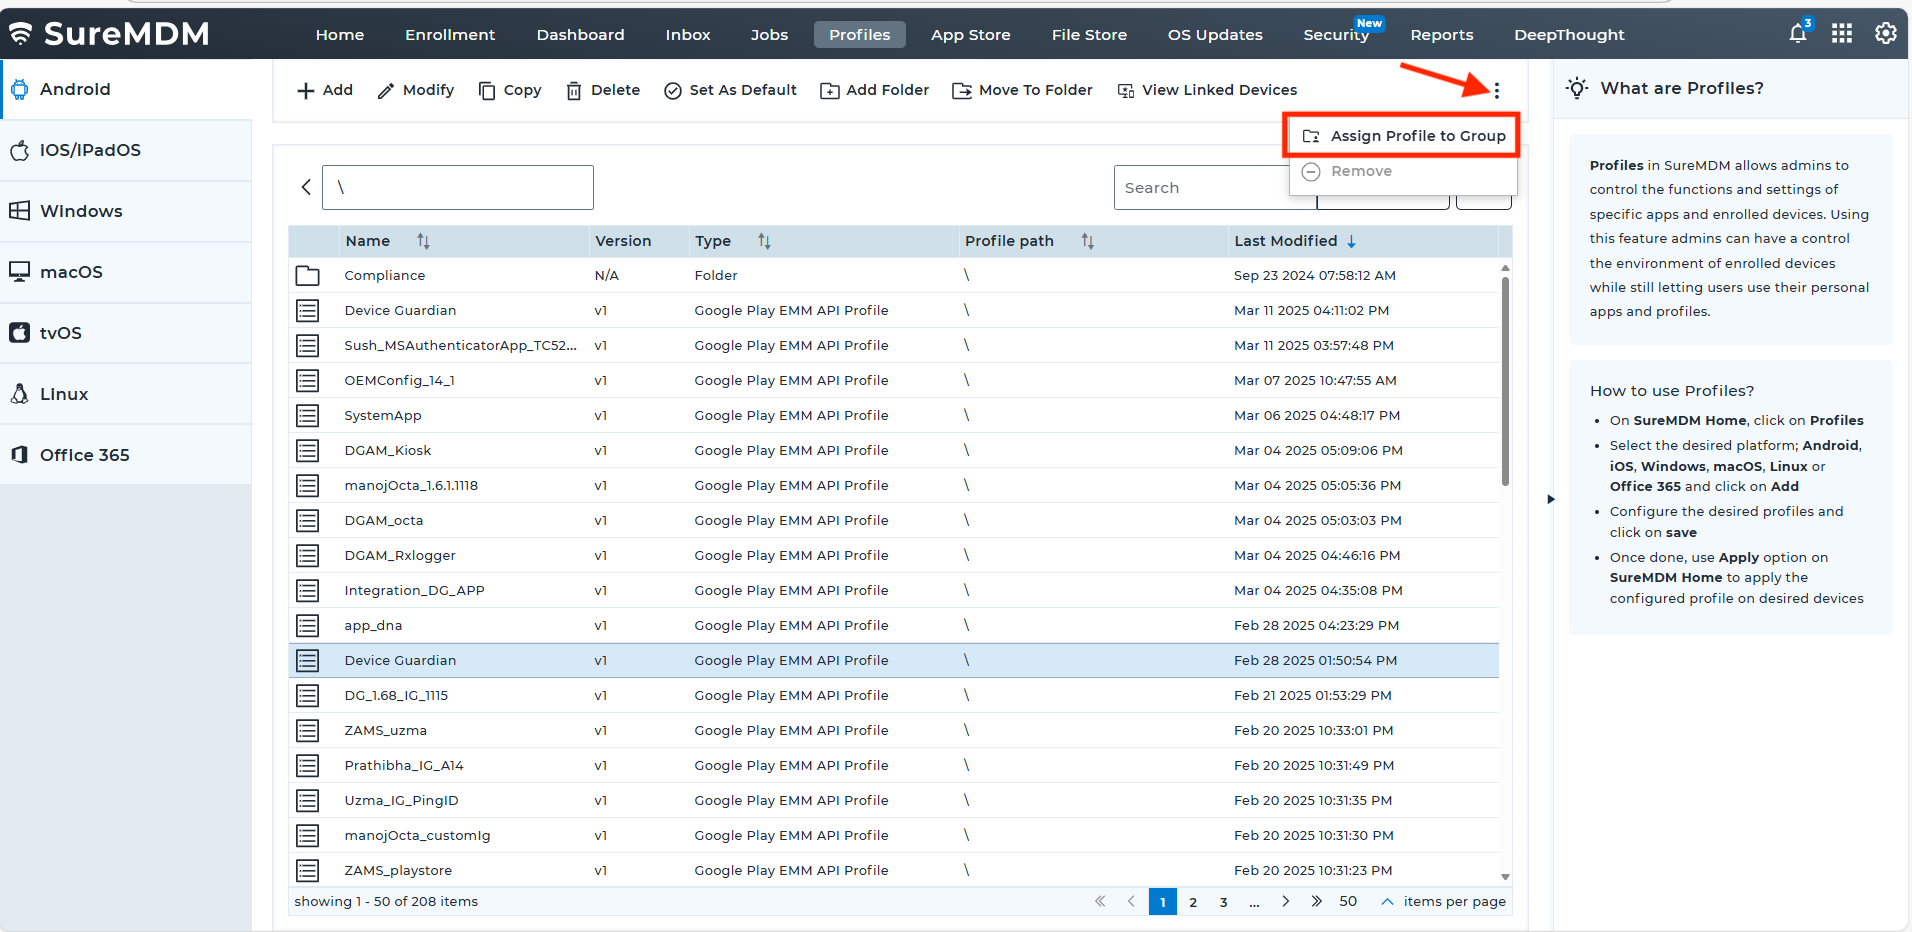Click Set As Default button

coord(730,90)
